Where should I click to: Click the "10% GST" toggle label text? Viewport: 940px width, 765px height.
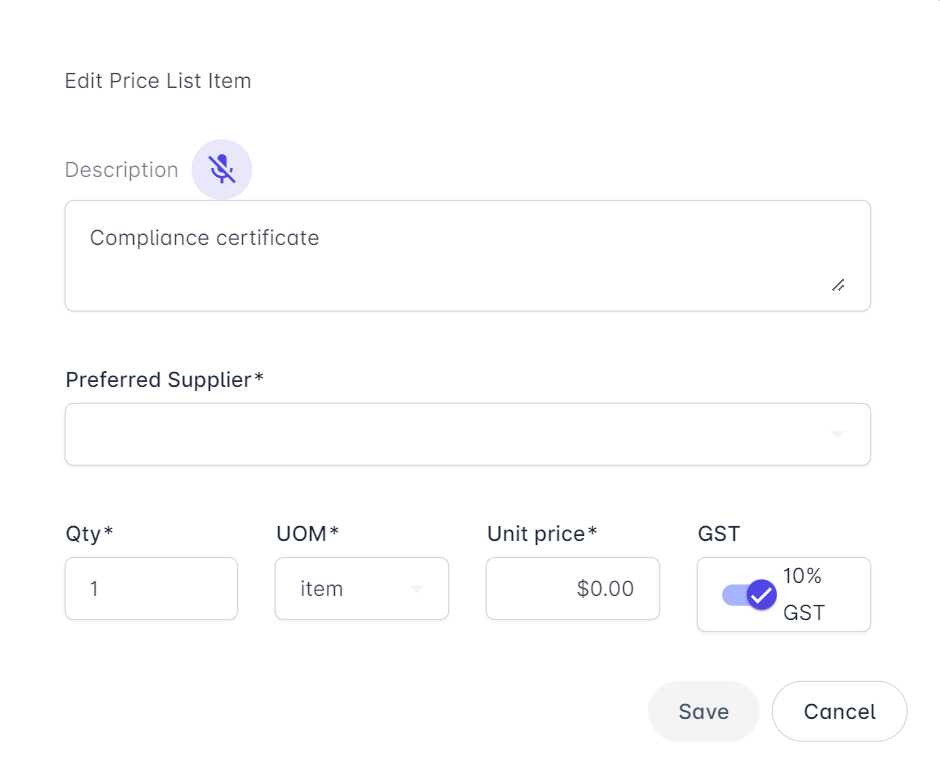[804, 594]
